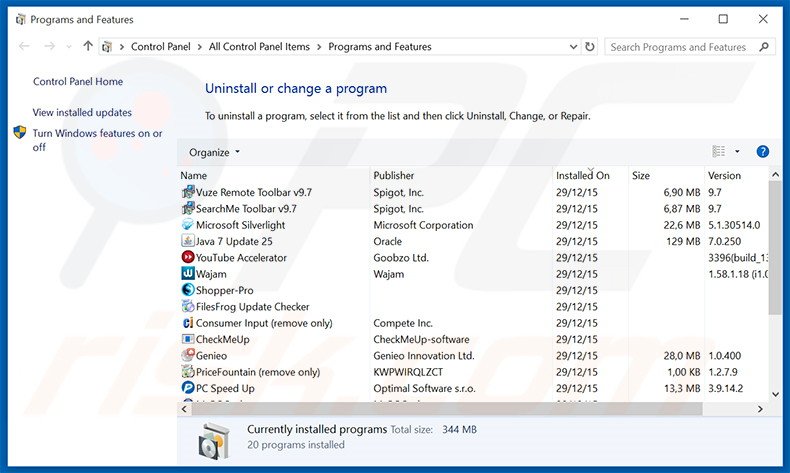Click the Genieo program icon

[188, 355]
